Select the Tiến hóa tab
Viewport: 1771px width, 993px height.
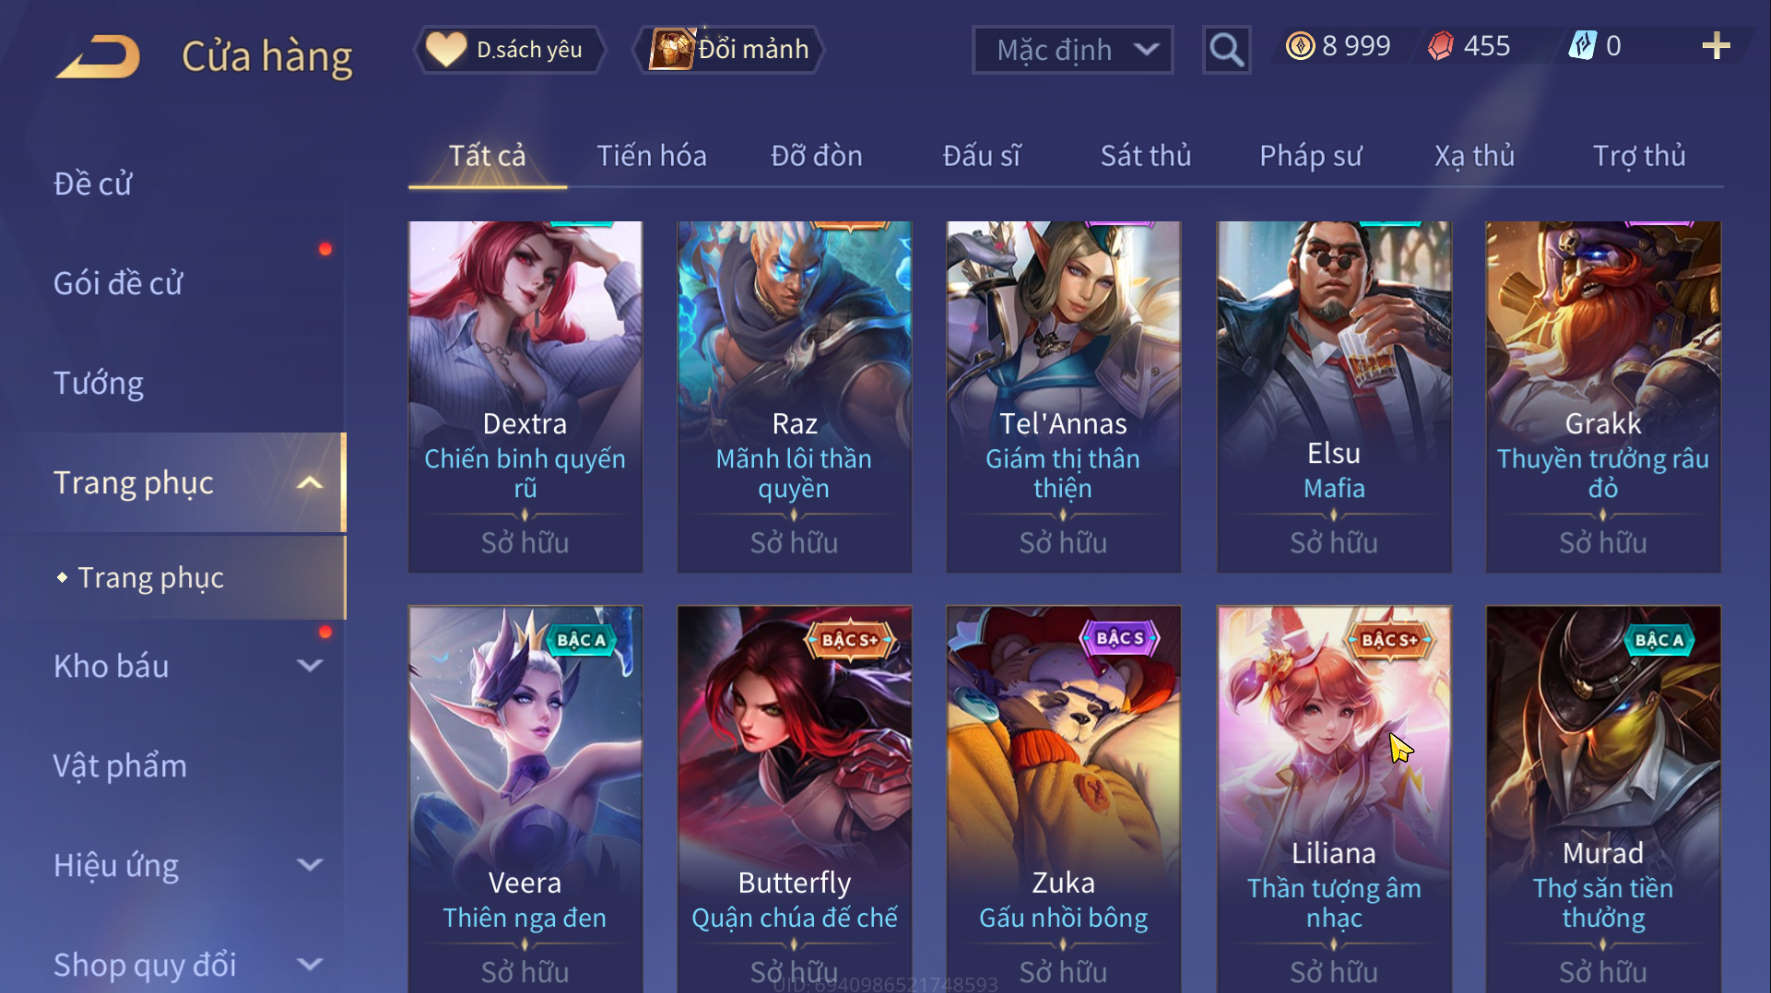pos(652,156)
